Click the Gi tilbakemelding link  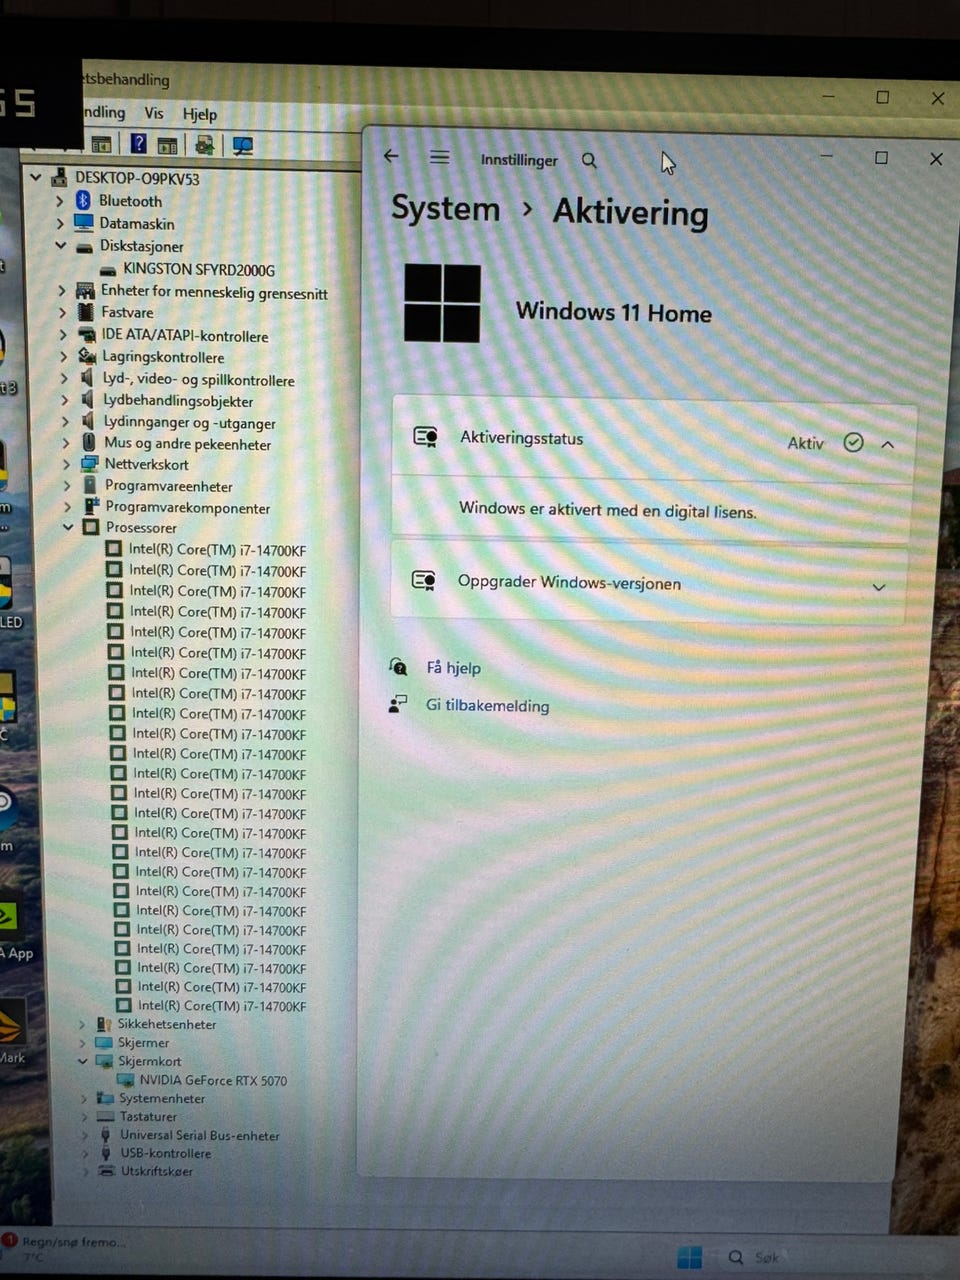tap(487, 705)
